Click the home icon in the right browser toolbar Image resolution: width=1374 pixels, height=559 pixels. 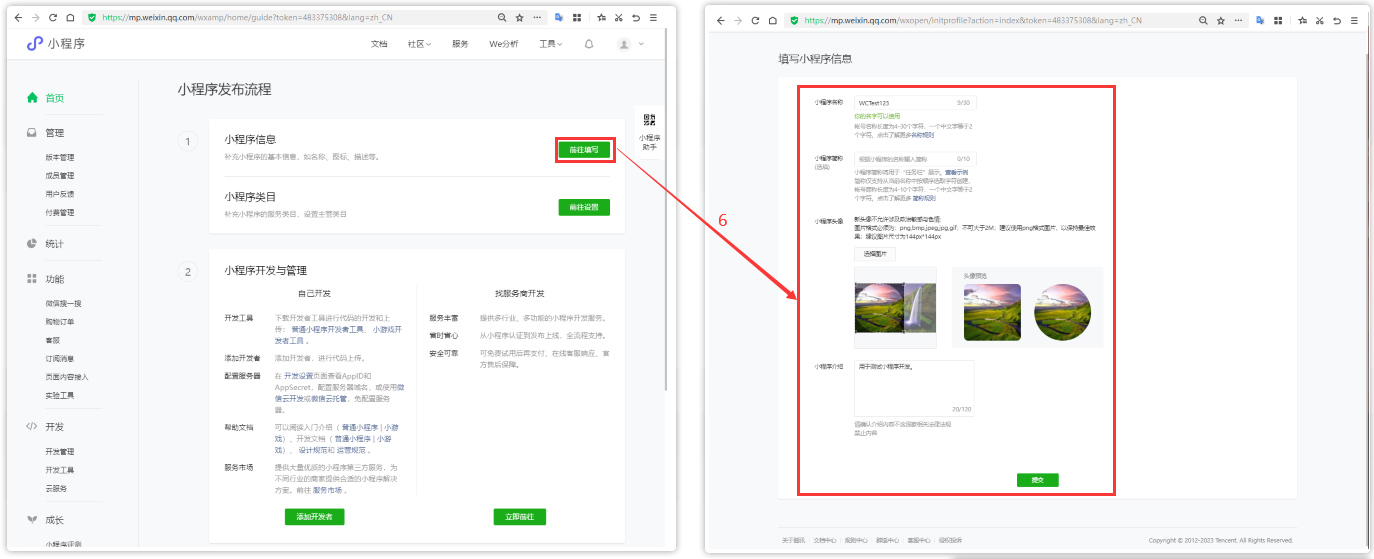(773, 20)
